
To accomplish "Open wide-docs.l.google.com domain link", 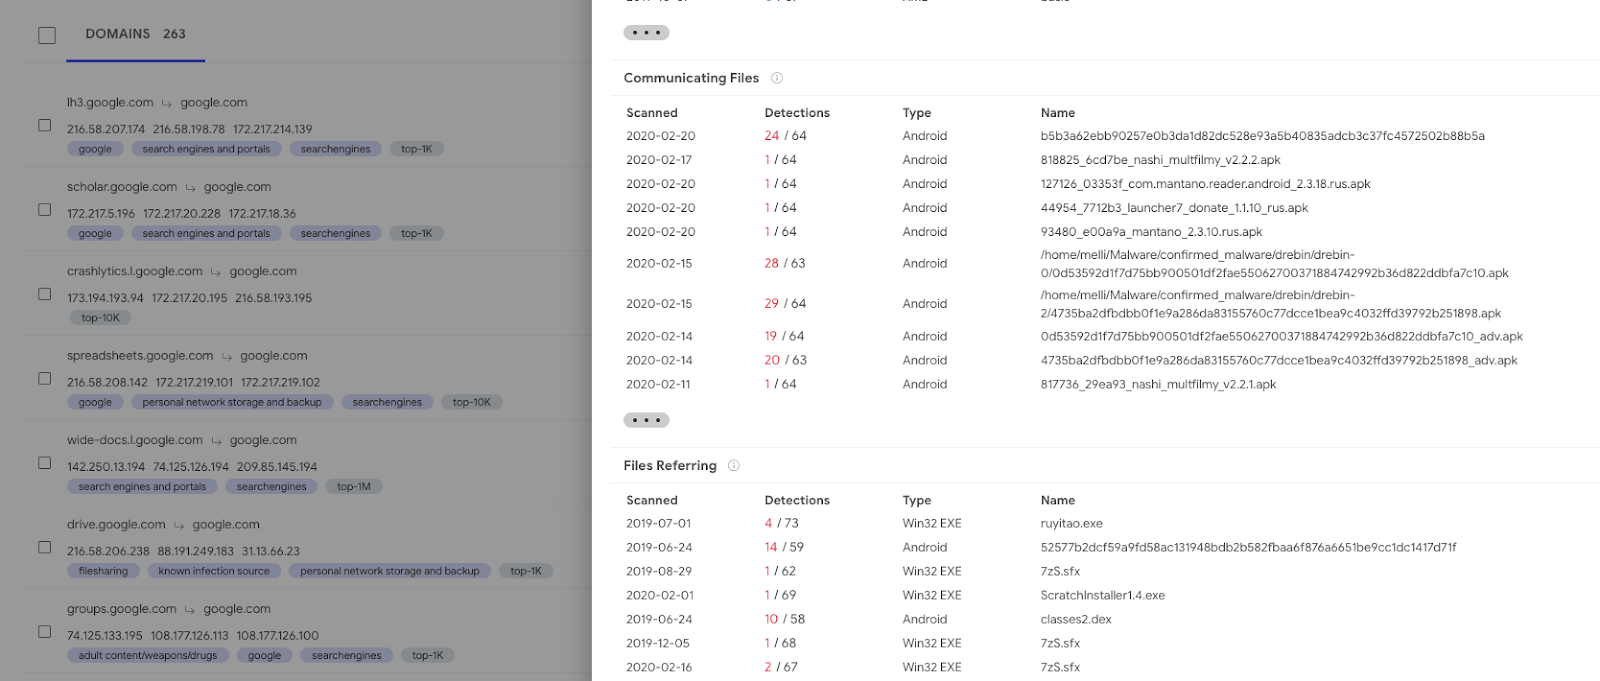I will coord(135,440).
